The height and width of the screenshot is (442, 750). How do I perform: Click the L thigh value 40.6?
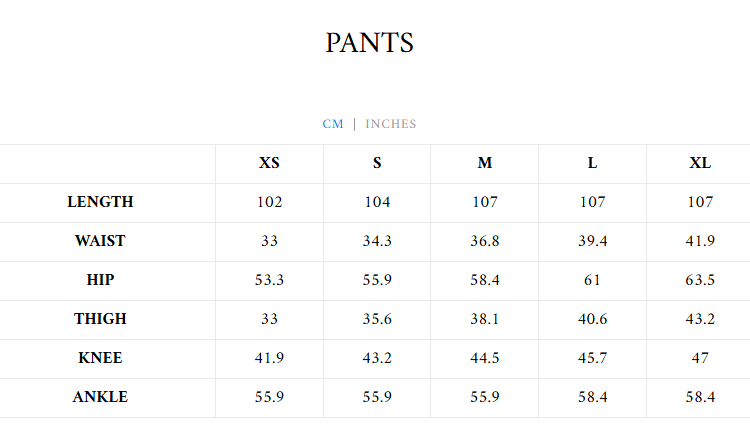pyautogui.click(x=592, y=319)
